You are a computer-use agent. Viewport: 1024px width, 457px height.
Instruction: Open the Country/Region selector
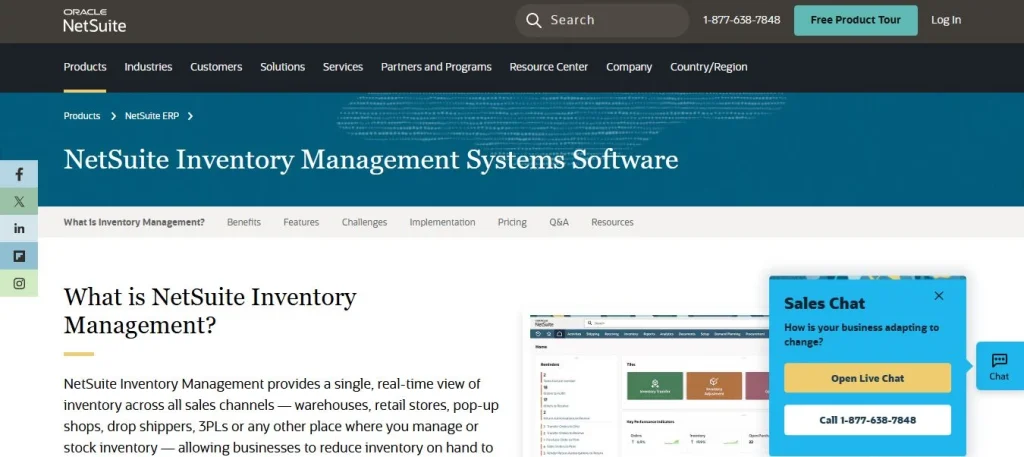click(x=709, y=67)
